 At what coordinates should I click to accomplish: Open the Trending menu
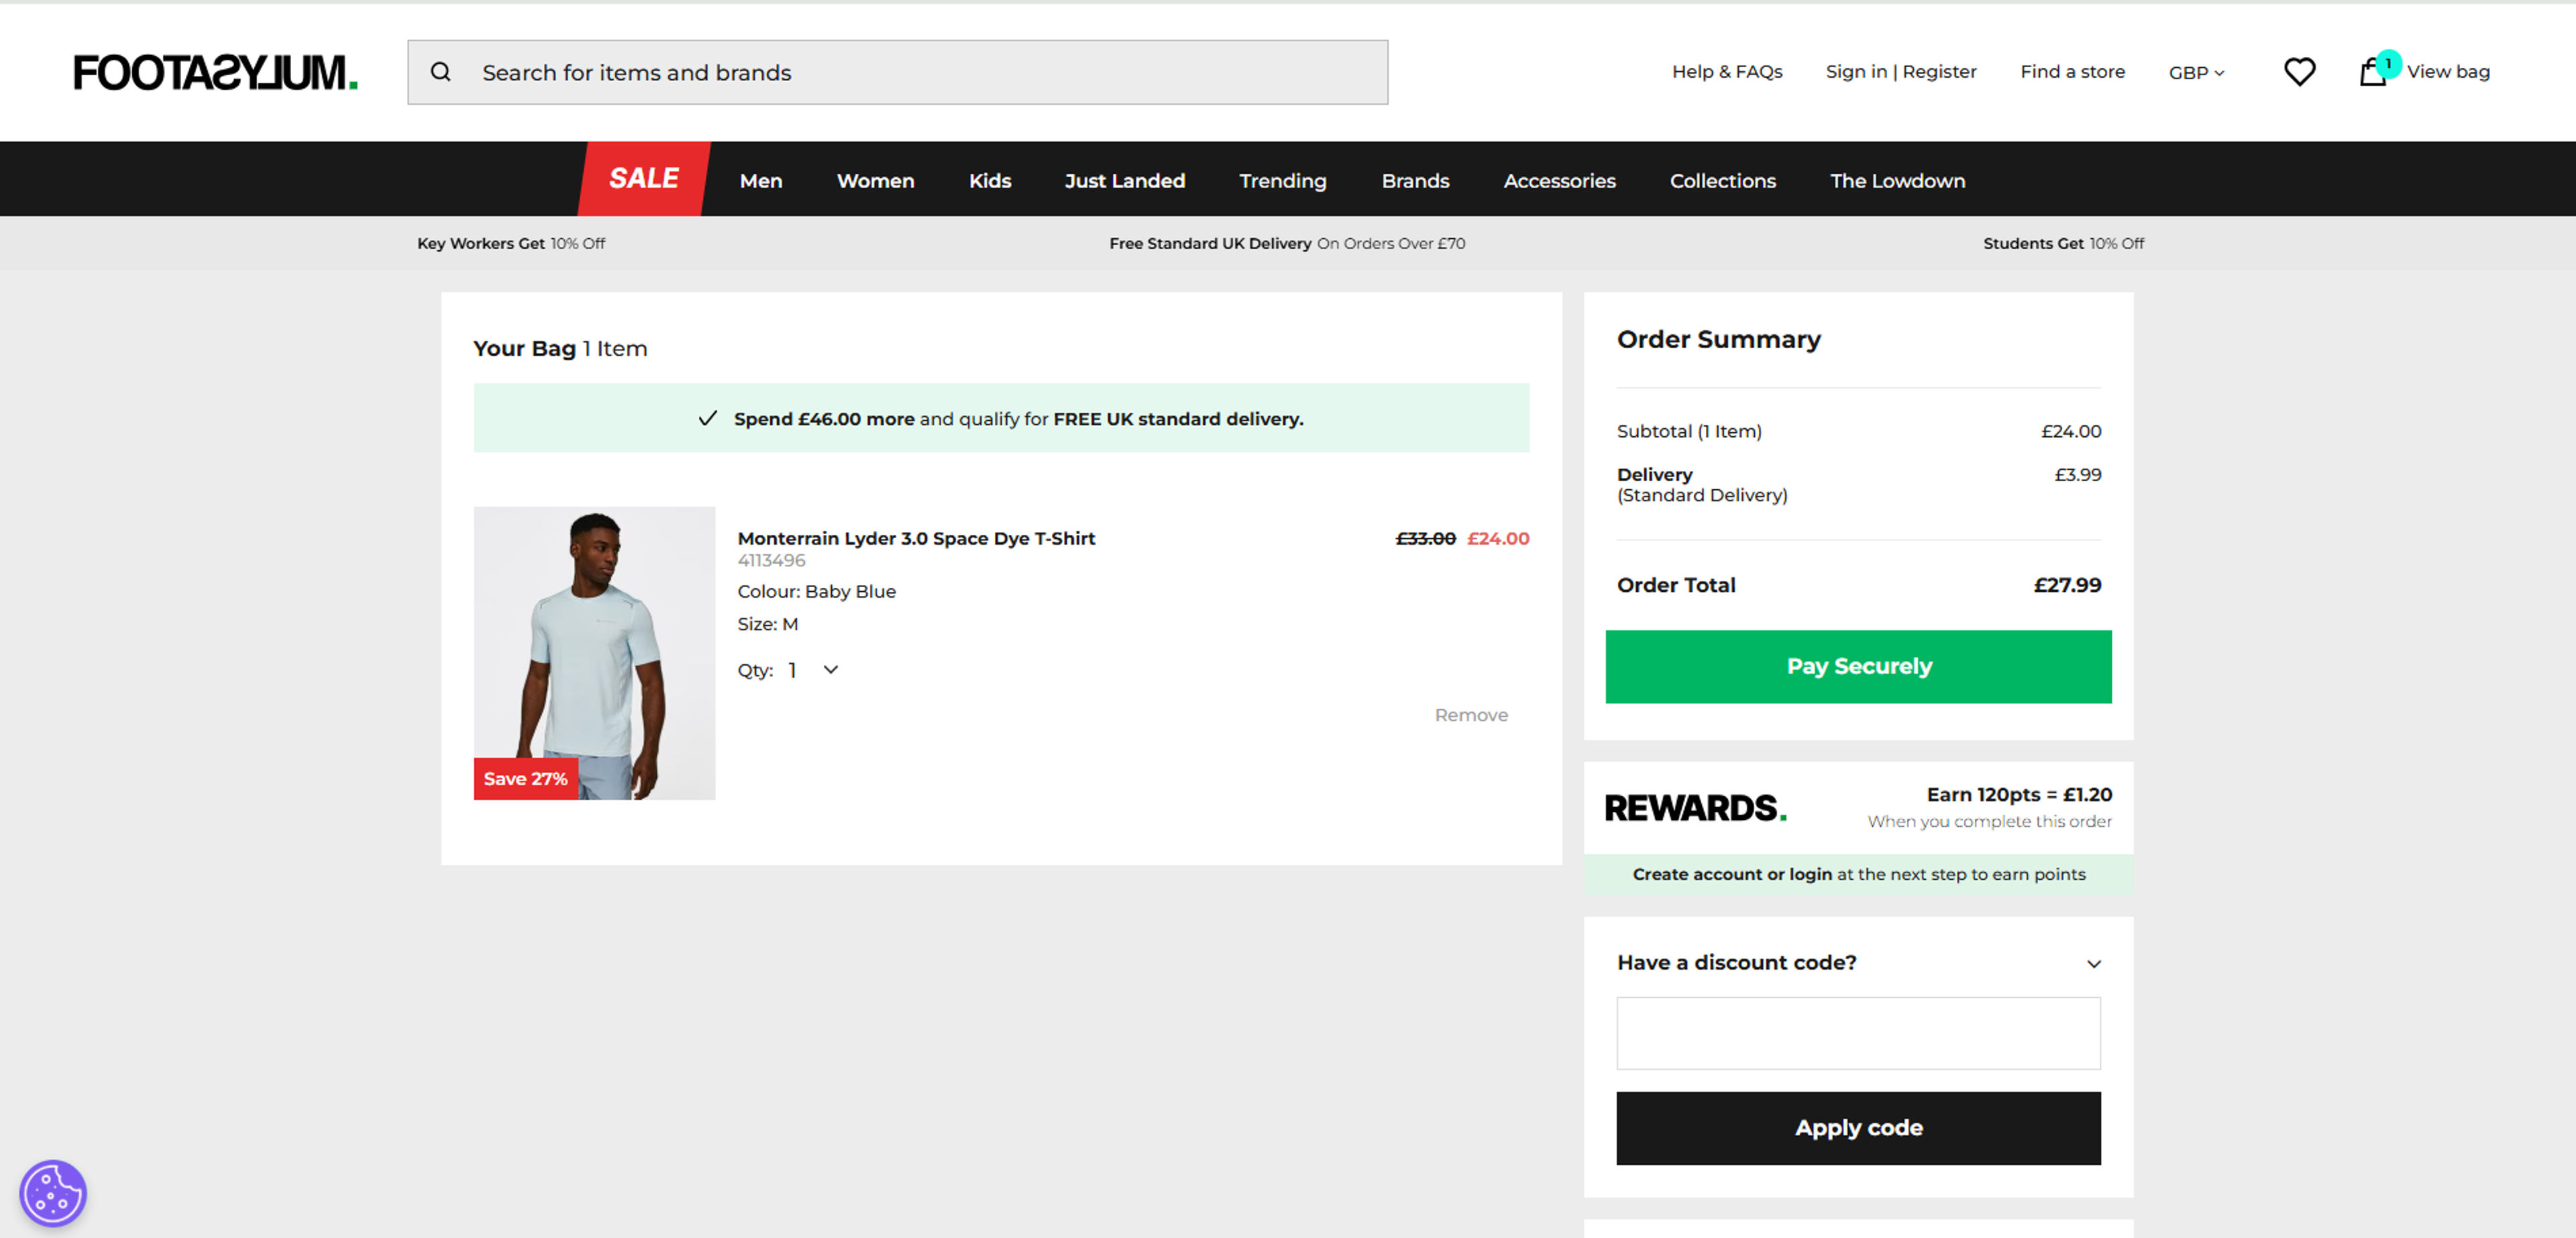[1283, 181]
